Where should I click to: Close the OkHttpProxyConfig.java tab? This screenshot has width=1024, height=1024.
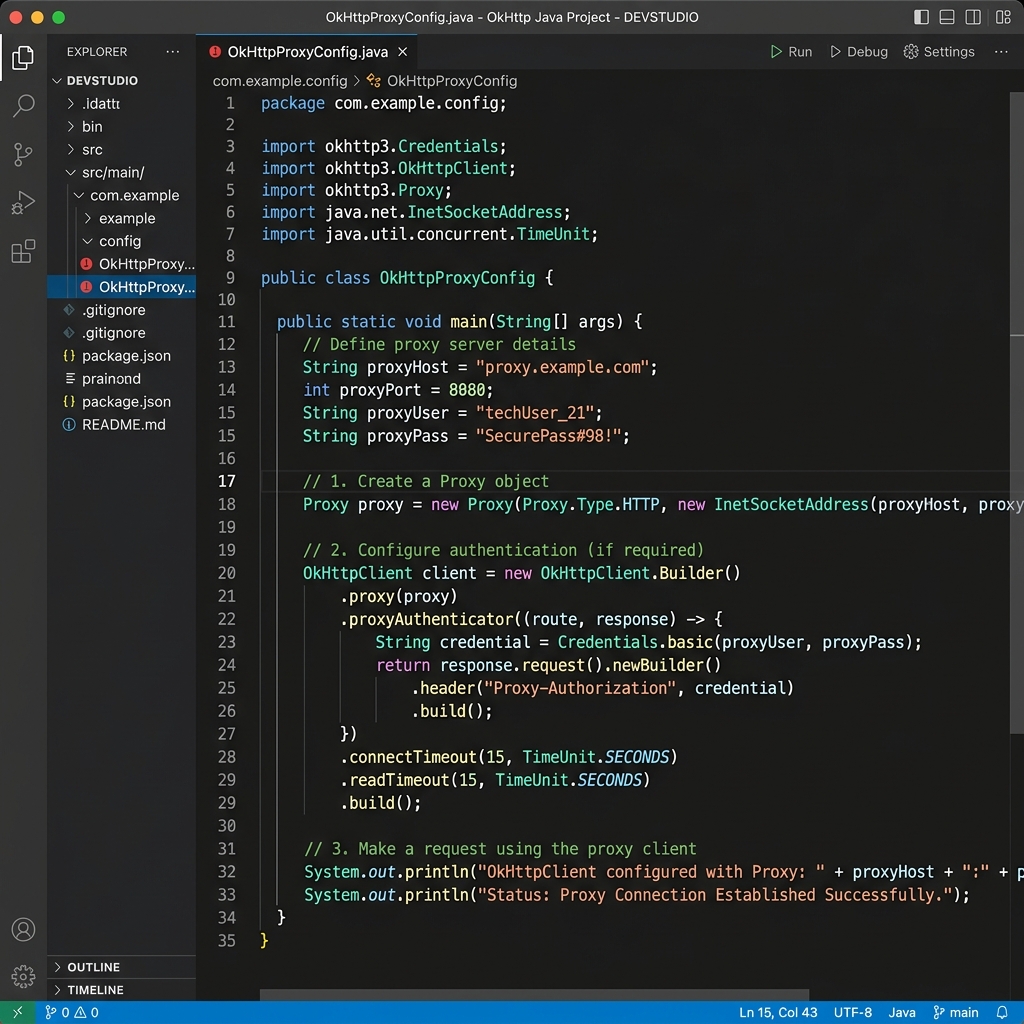pyautogui.click(x=403, y=52)
